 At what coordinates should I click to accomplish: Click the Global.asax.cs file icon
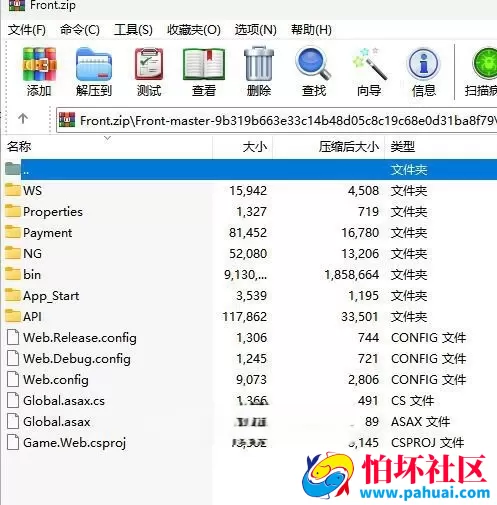pos(13,400)
